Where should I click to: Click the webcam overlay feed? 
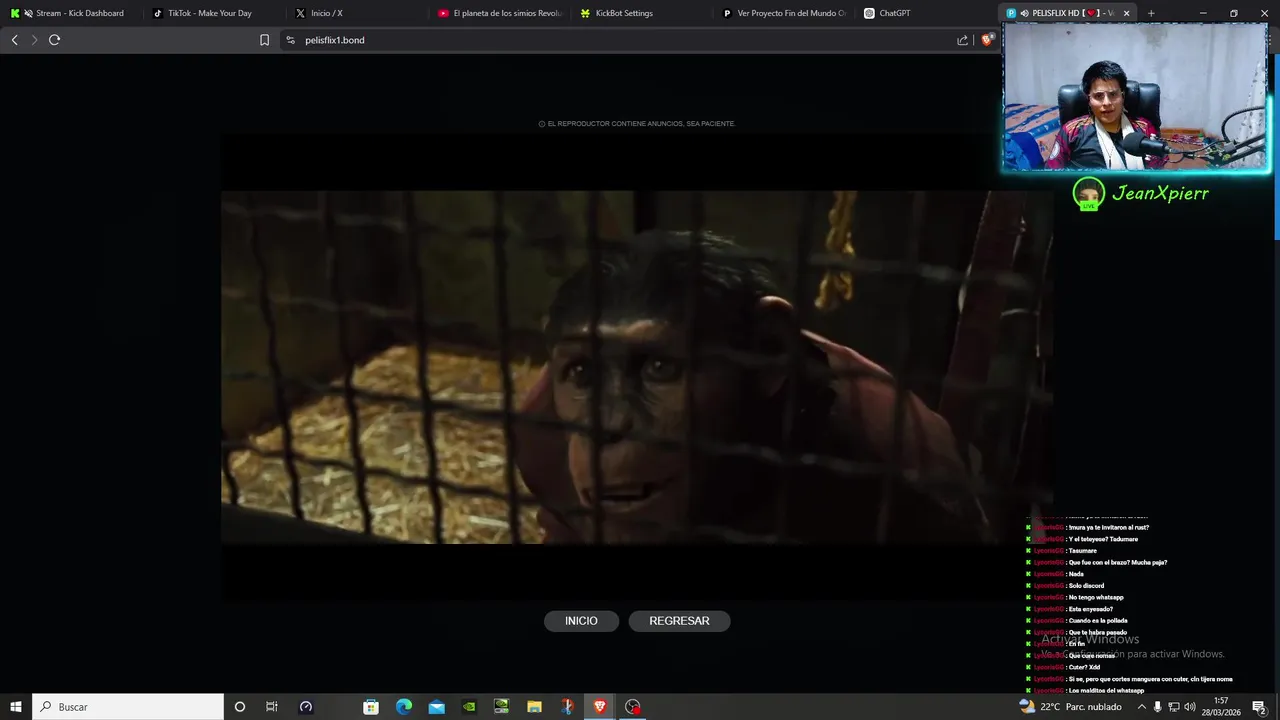pyautogui.click(x=1136, y=97)
